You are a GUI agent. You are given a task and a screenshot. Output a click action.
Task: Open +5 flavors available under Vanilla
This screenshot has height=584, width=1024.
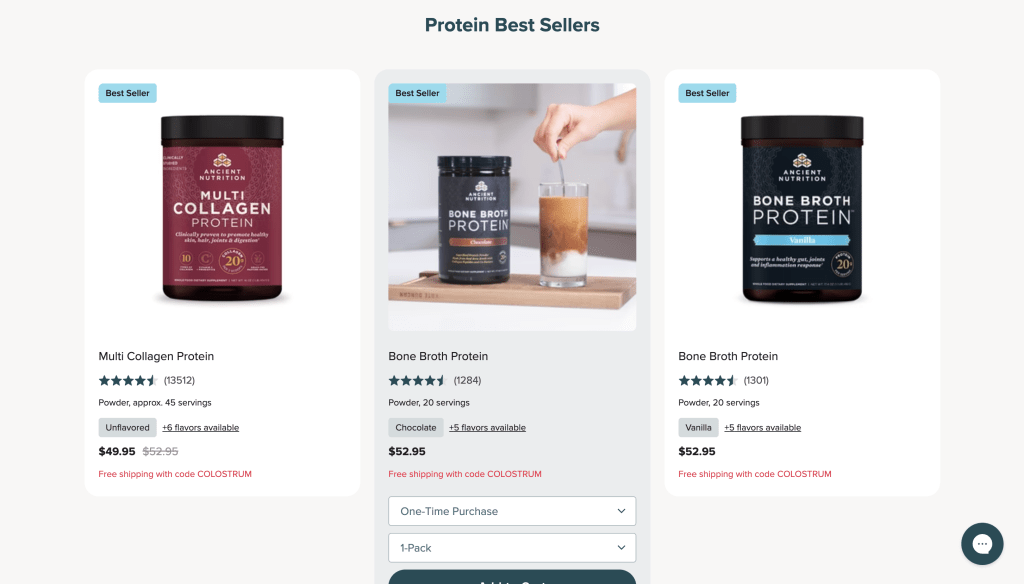point(762,427)
